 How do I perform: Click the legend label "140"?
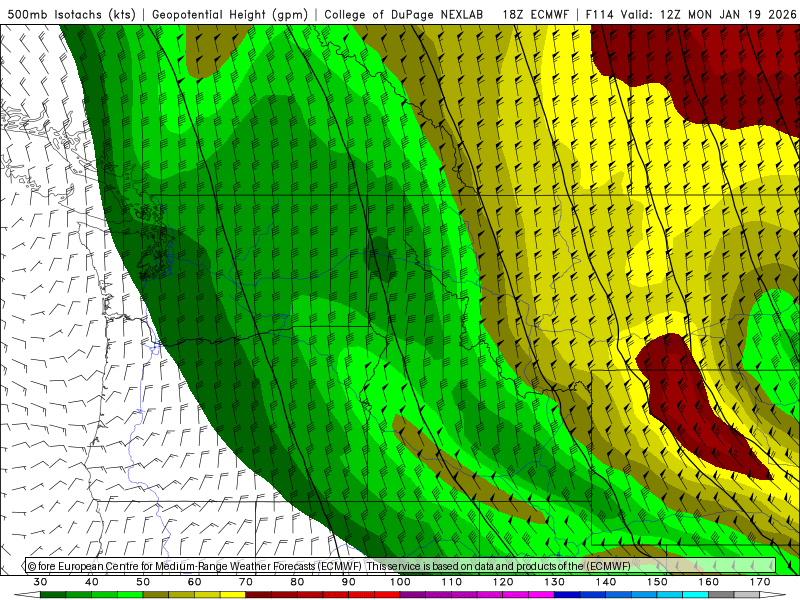coord(606,582)
